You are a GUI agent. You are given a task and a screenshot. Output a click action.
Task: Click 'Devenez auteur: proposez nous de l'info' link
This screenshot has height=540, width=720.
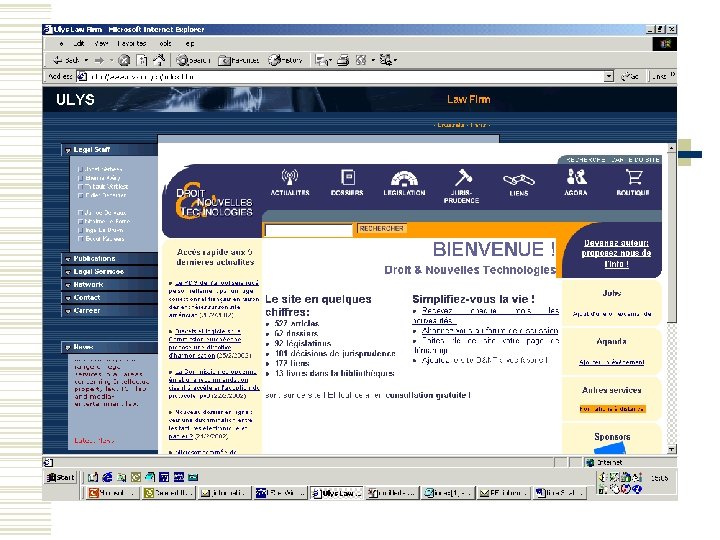coord(616,253)
